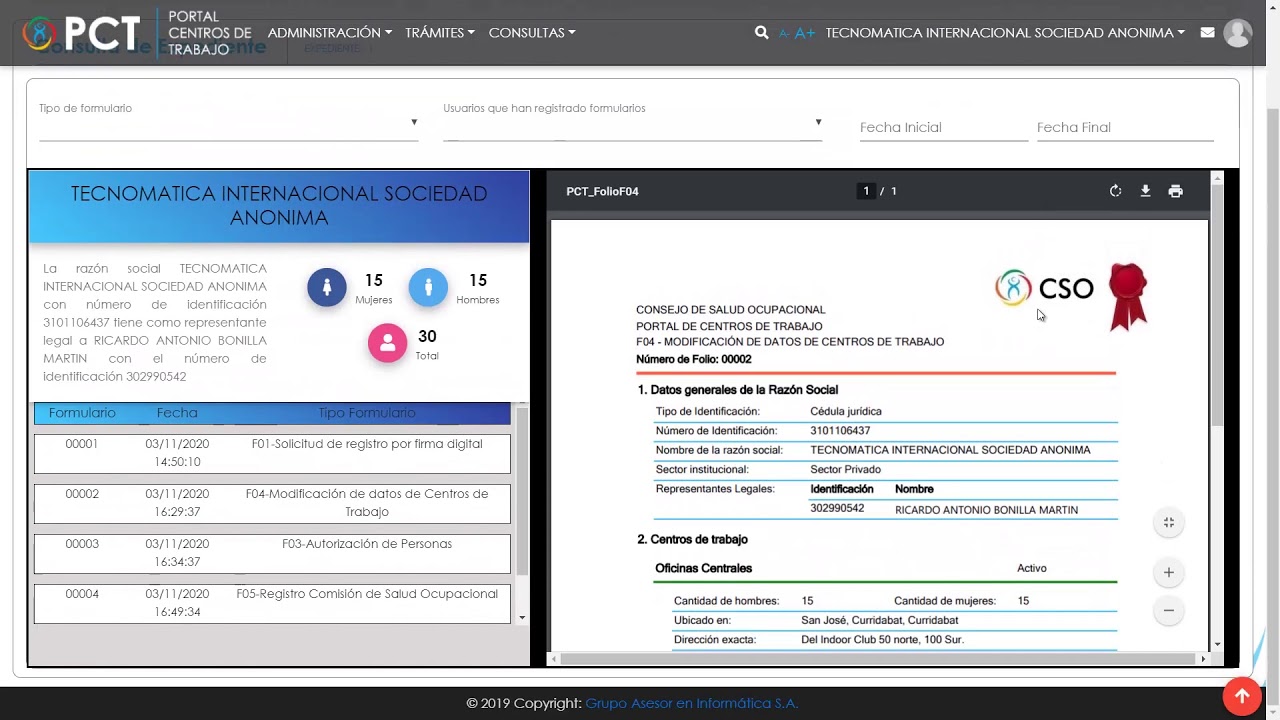Click the pink Total people icon

pos(387,343)
